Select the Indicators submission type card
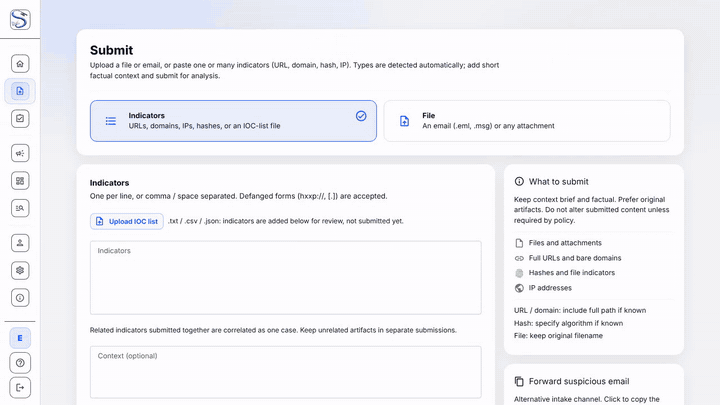This screenshot has width=720, height=405. tap(233, 121)
